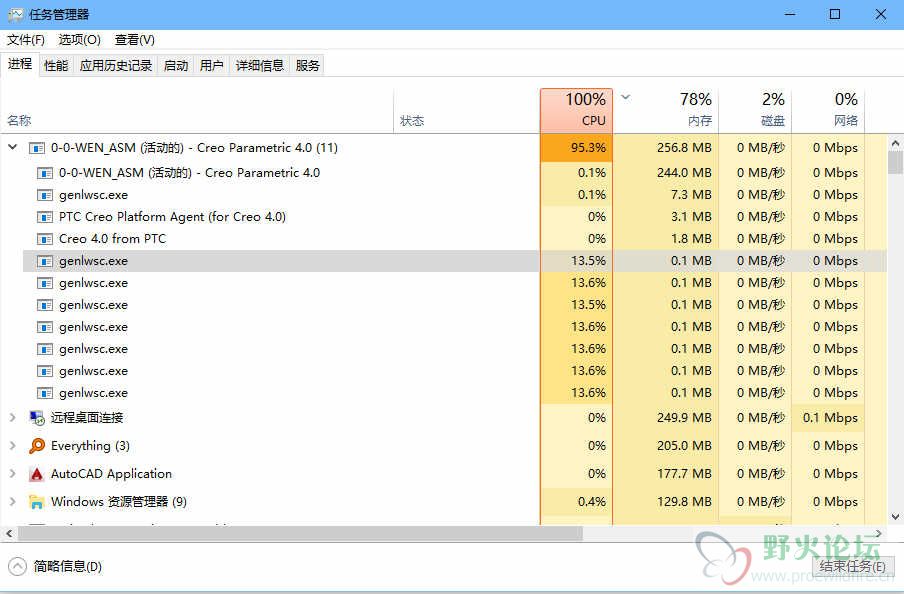Viewport: 904px width, 594px height.
Task: Open the 查看(V) menu
Action: point(134,40)
